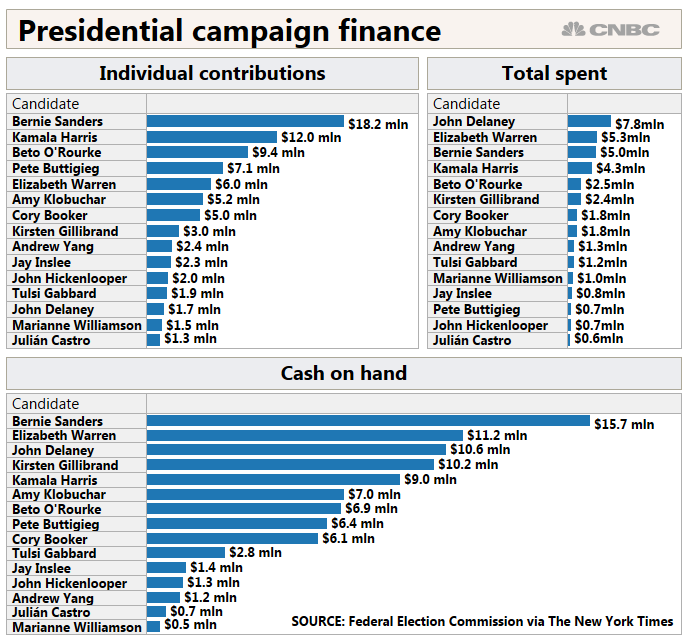Click Bernie Sanders' $15.7 mln cash bar
The width and height of the screenshot is (691, 641).
pos(368,421)
